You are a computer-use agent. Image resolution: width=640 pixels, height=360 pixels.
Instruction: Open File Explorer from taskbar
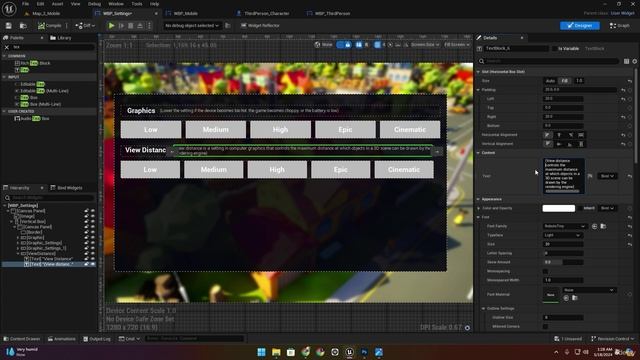pyautogui.click(x=276, y=352)
